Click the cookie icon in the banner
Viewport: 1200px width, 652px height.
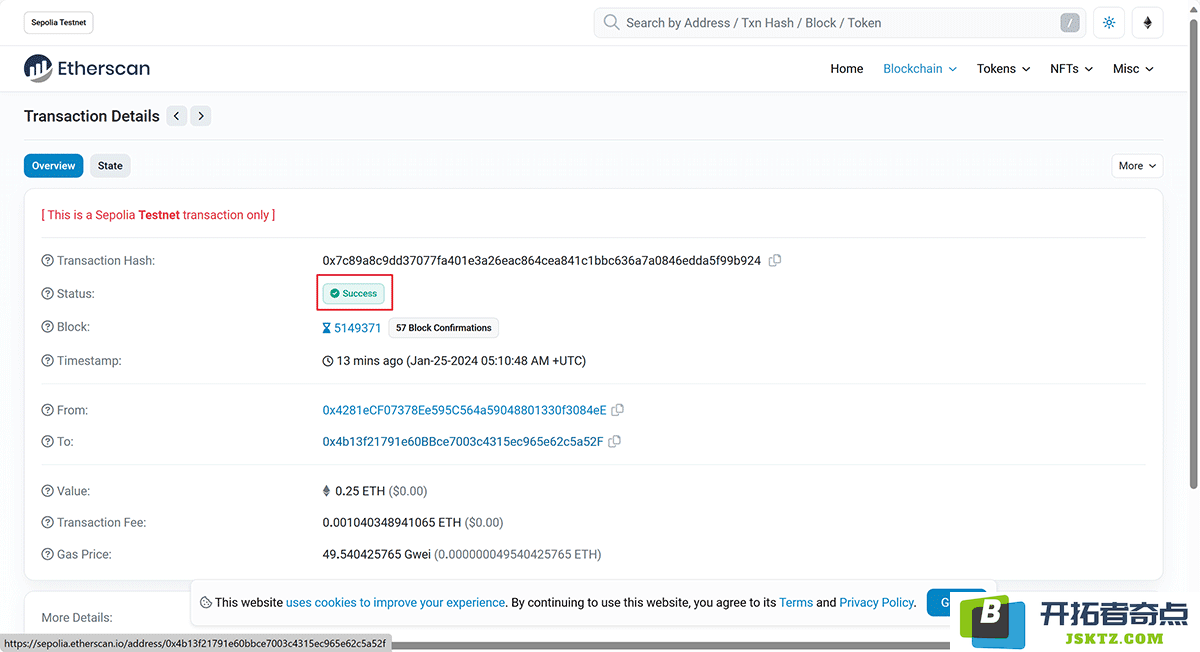(205, 603)
